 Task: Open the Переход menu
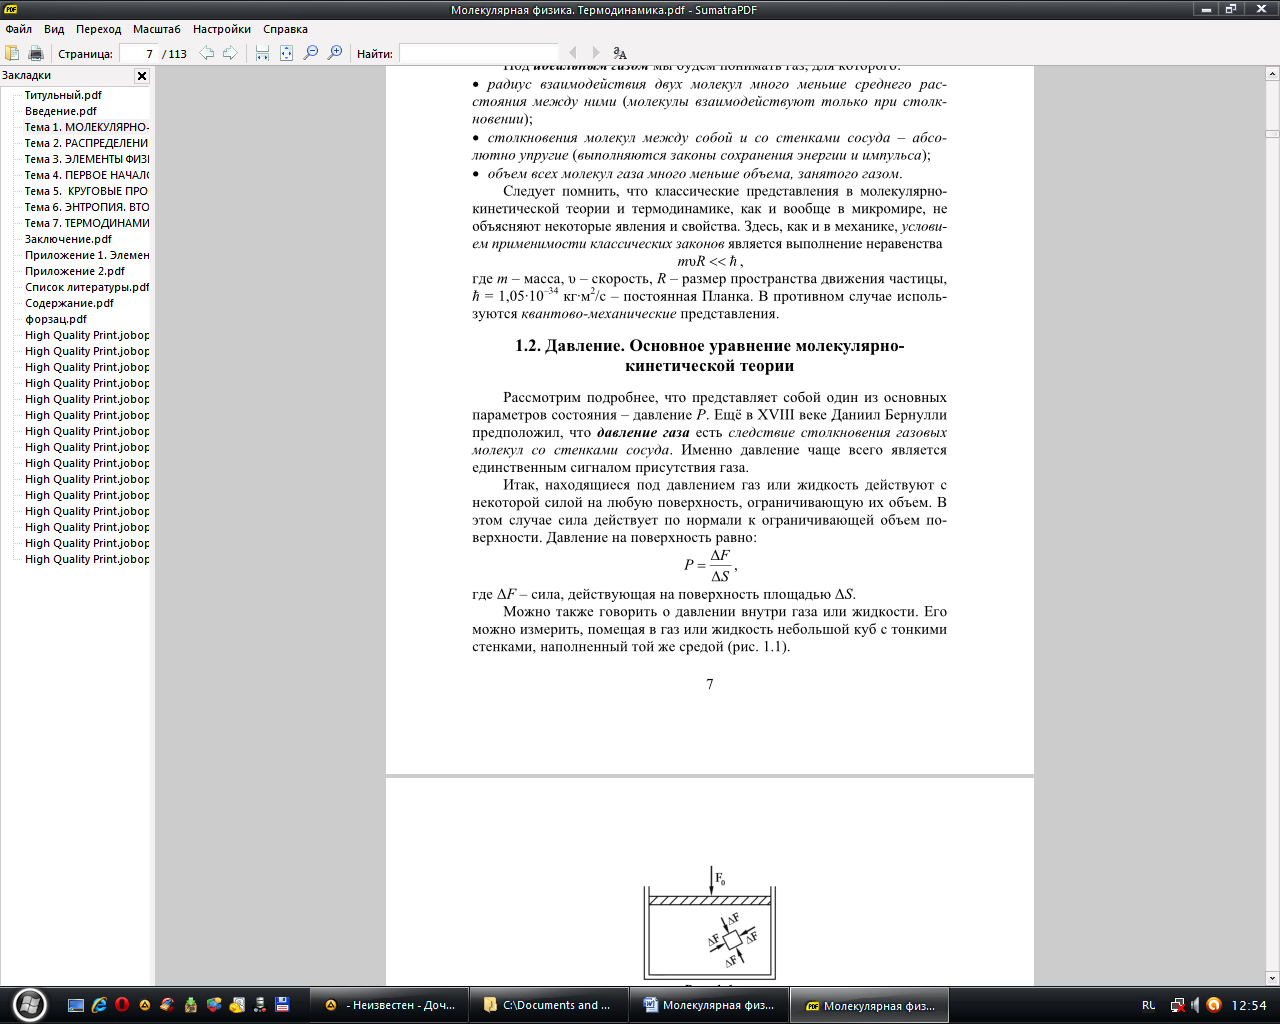[x=98, y=29]
